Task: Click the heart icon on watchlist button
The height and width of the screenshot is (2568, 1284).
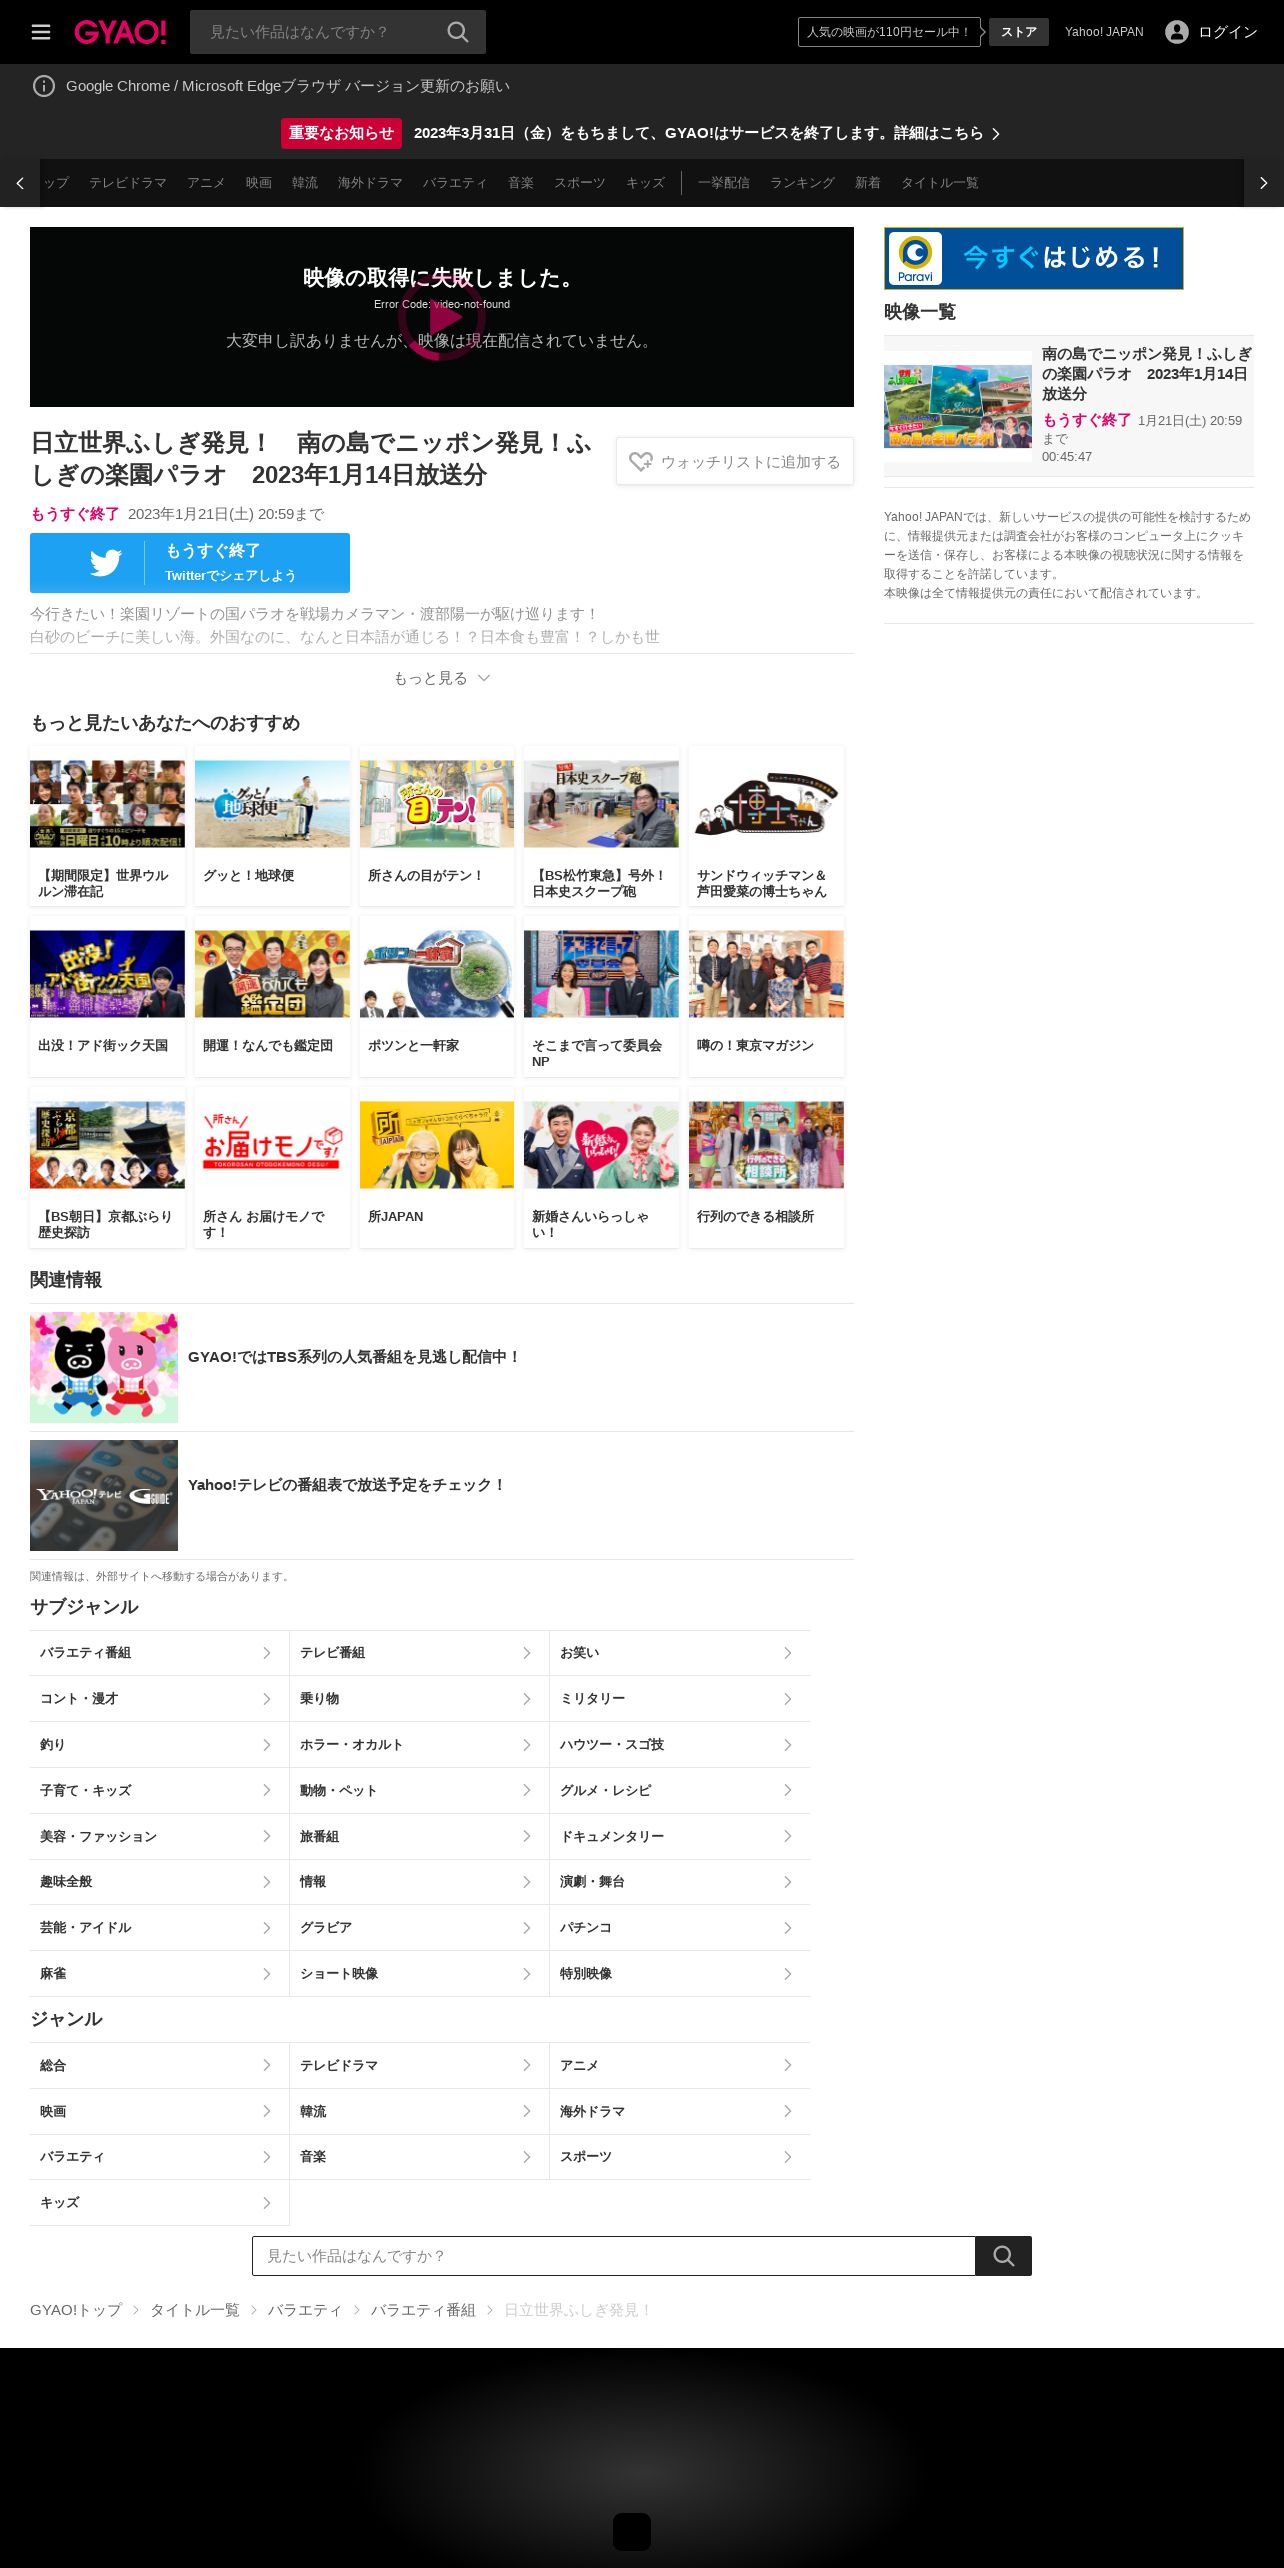Action: coord(641,462)
